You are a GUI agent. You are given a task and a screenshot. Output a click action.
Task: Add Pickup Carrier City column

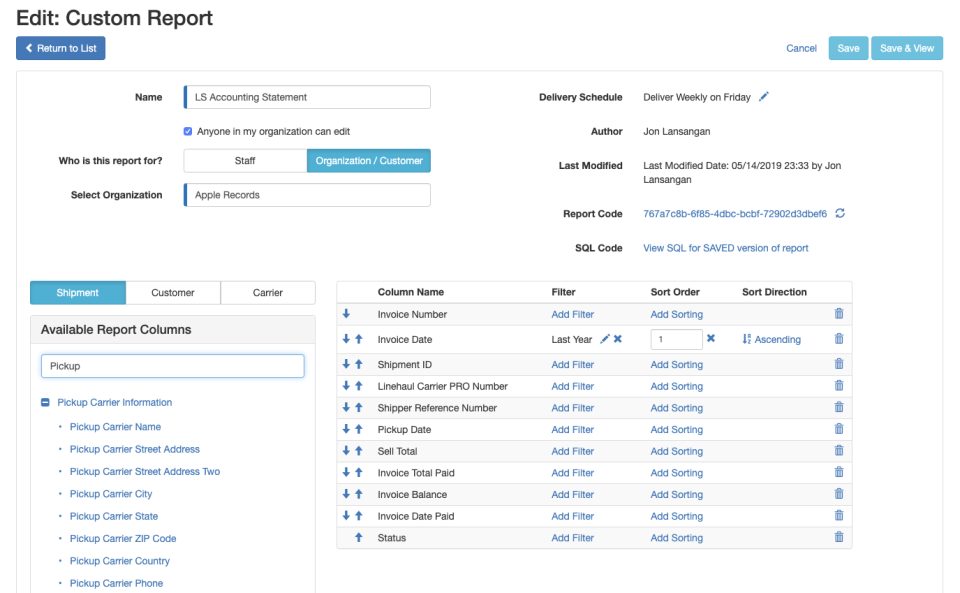tap(111, 494)
